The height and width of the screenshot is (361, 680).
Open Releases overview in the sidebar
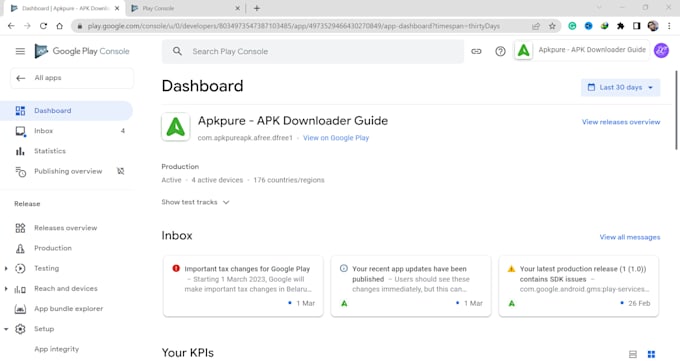(66, 228)
